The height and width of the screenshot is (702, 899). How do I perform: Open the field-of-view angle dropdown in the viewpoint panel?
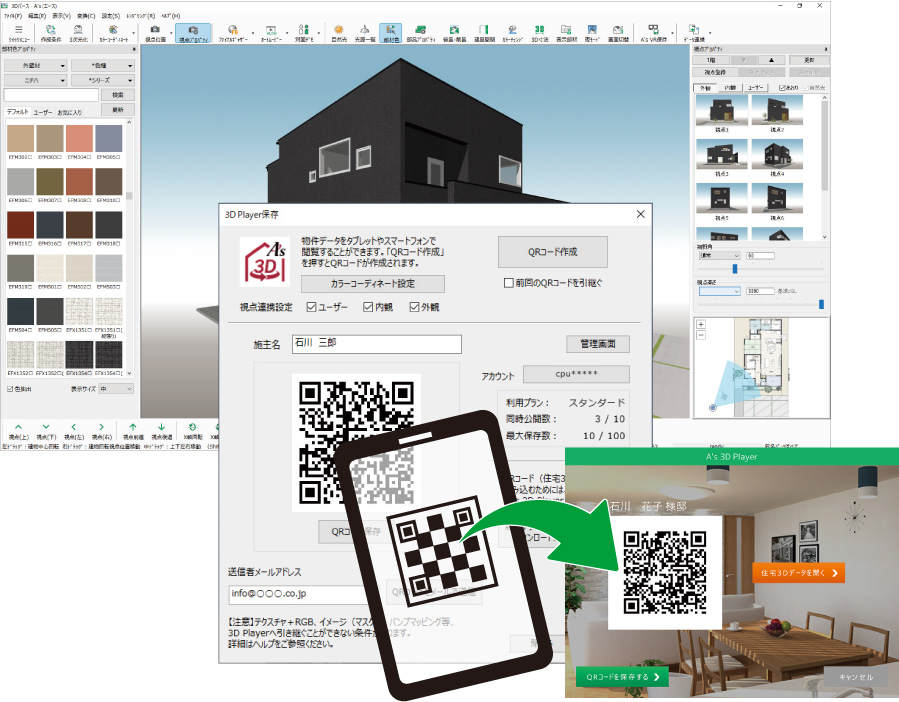tap(720, 255)
